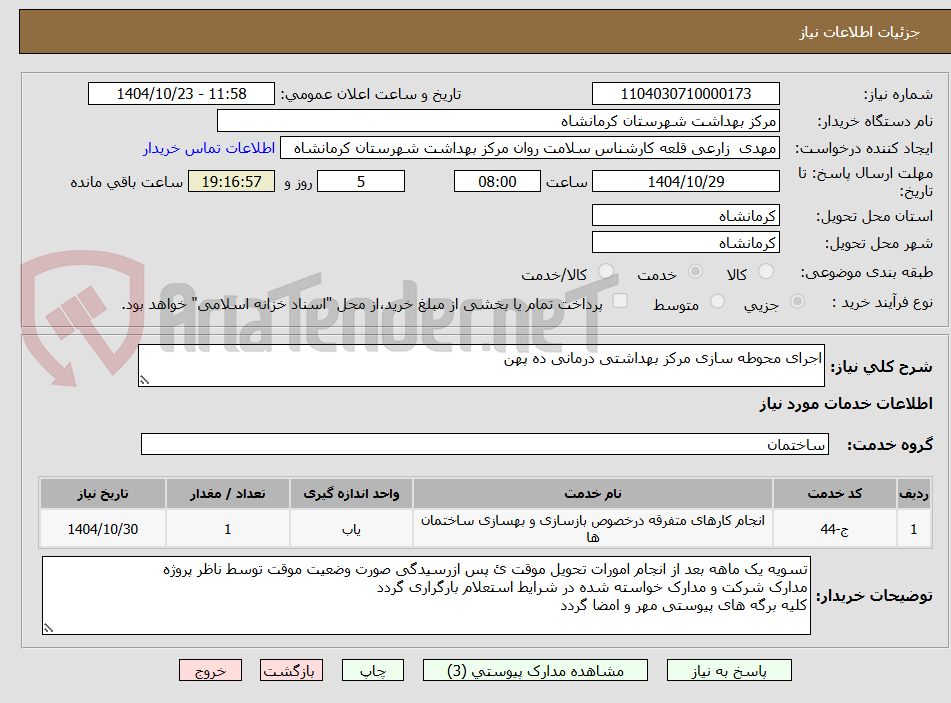Viewport: 951px width, 703px height.
Task: Select the کالا/خدمت radio button
Action: (x=605, y=272)
